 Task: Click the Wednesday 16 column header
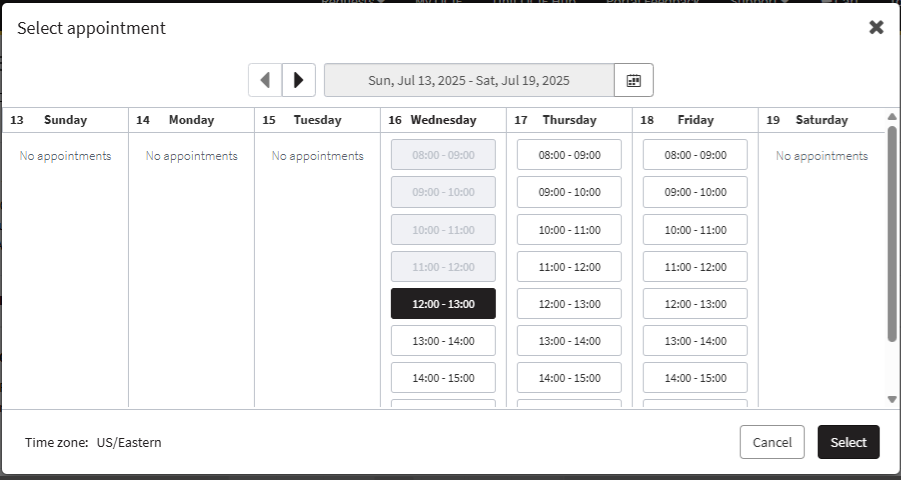pyautogui.click(x=443, y=120)
